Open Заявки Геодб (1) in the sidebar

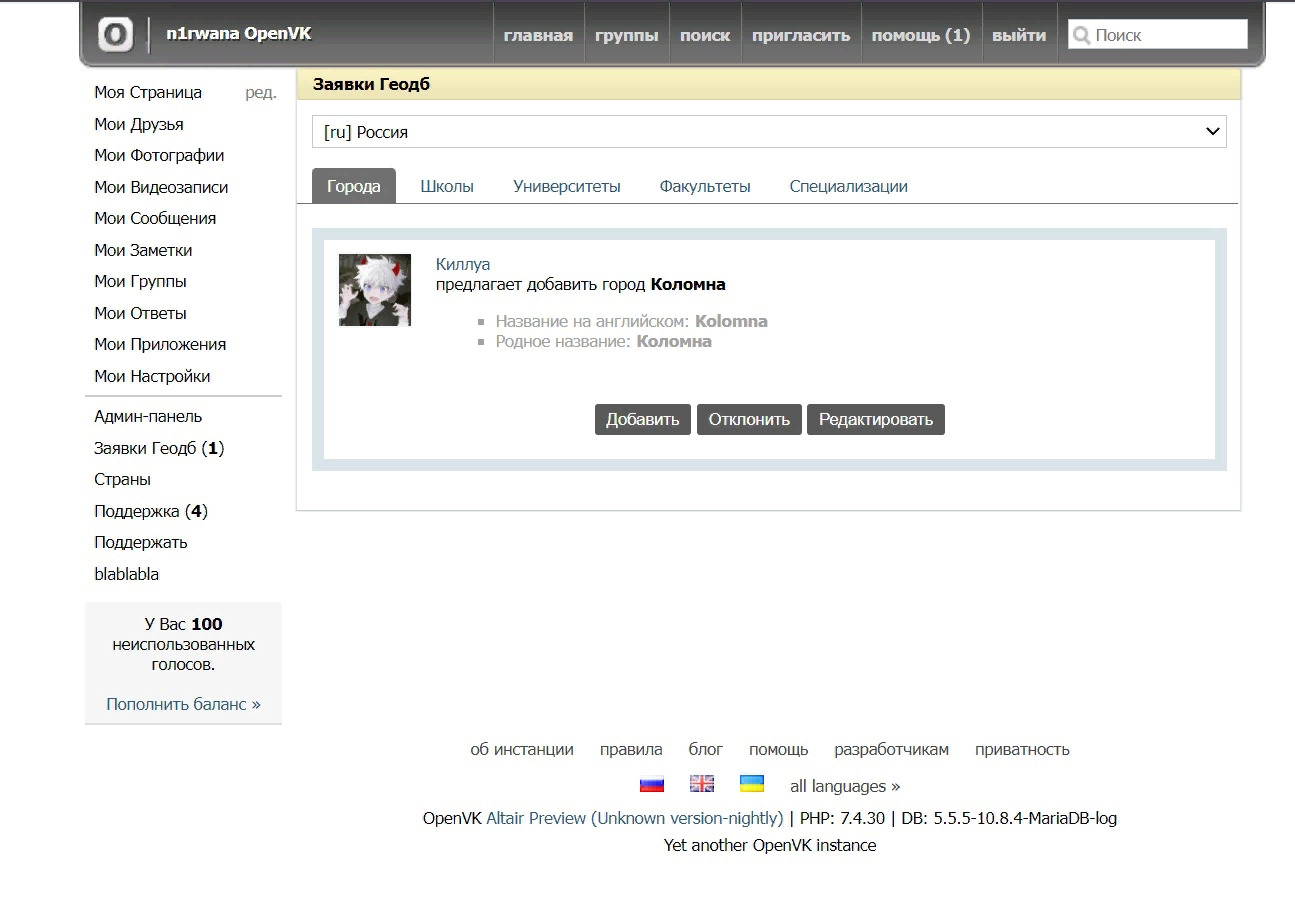pos(159,448)
